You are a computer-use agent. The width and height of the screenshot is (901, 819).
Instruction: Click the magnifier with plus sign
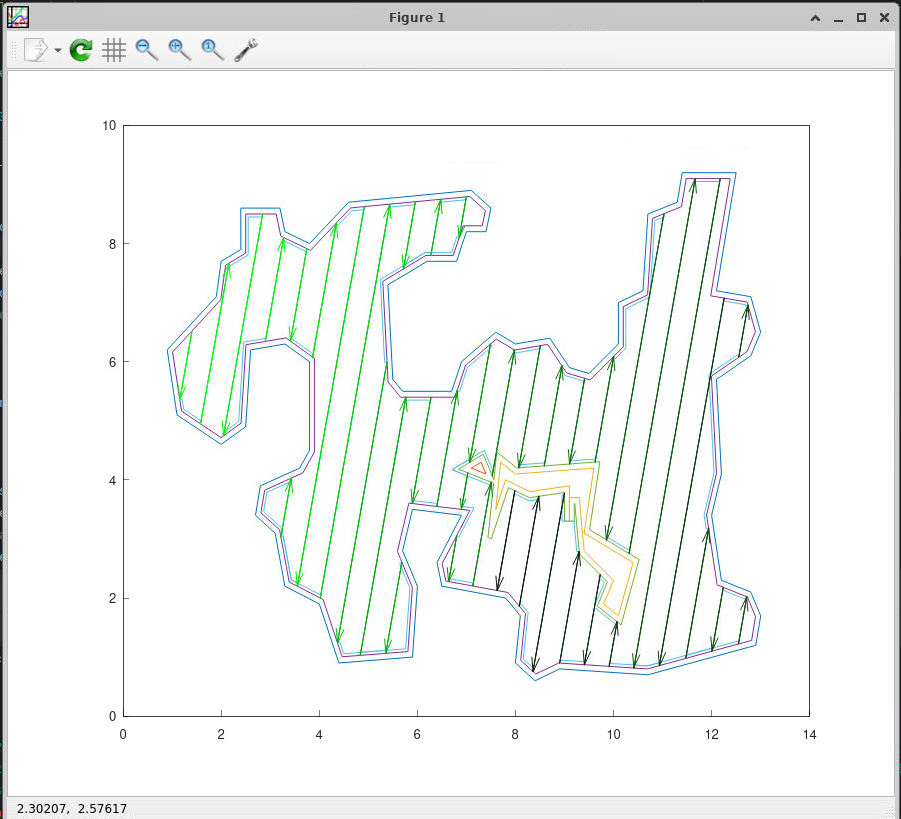click(x=180, y=50)
